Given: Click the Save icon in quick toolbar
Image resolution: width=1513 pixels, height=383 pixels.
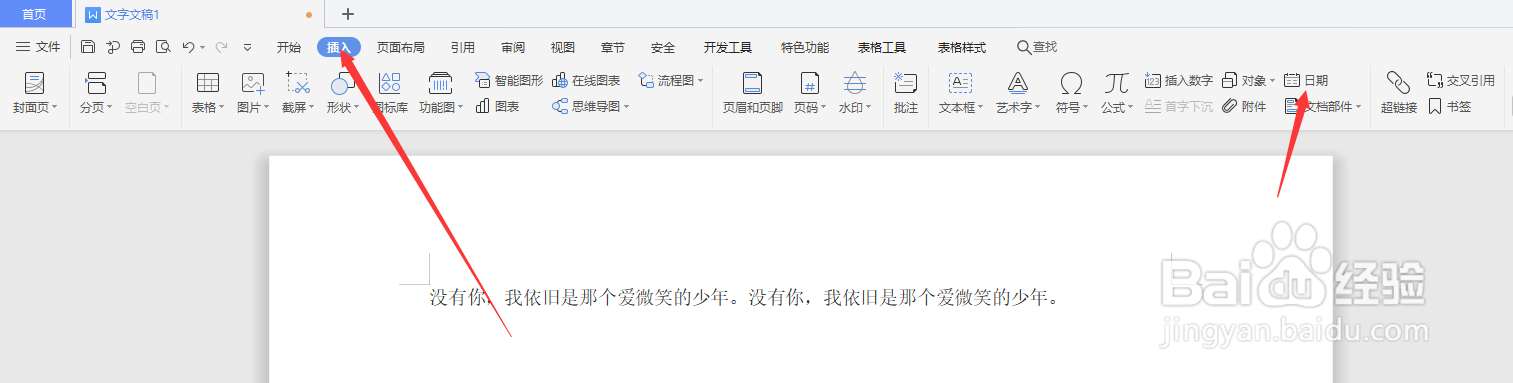Looking at the screenshot, I should [88, 47].
